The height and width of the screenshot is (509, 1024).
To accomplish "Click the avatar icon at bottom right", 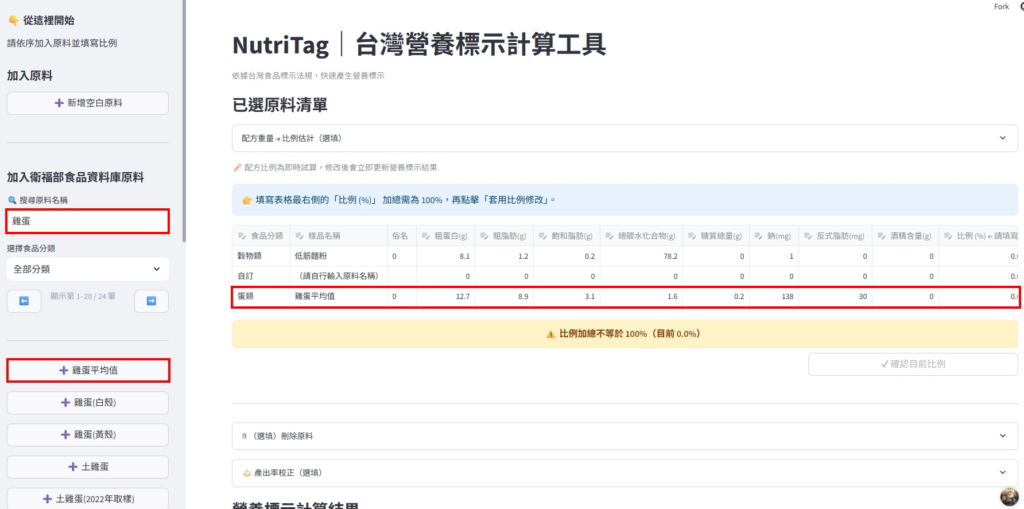I will [1009, 496].
